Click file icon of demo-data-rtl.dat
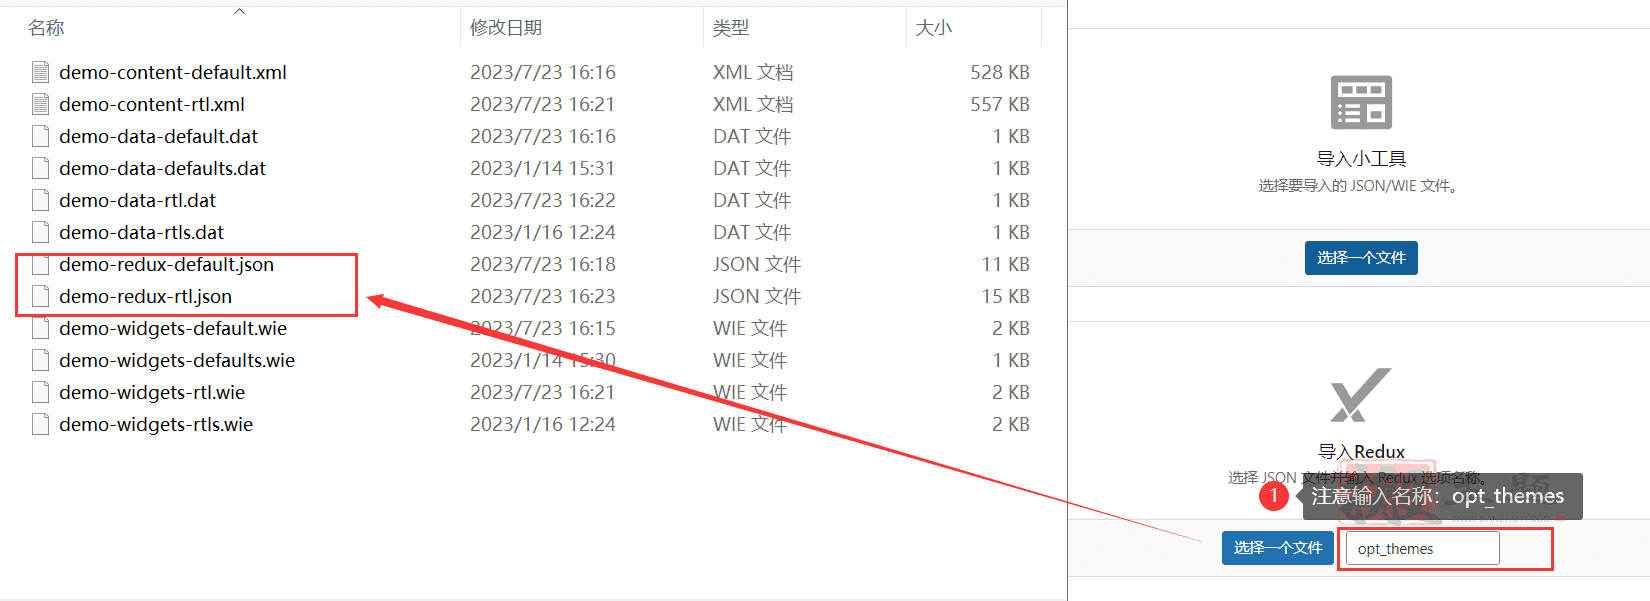The width and height of the screenshot is (1650, 601). (x=40, y=200)
